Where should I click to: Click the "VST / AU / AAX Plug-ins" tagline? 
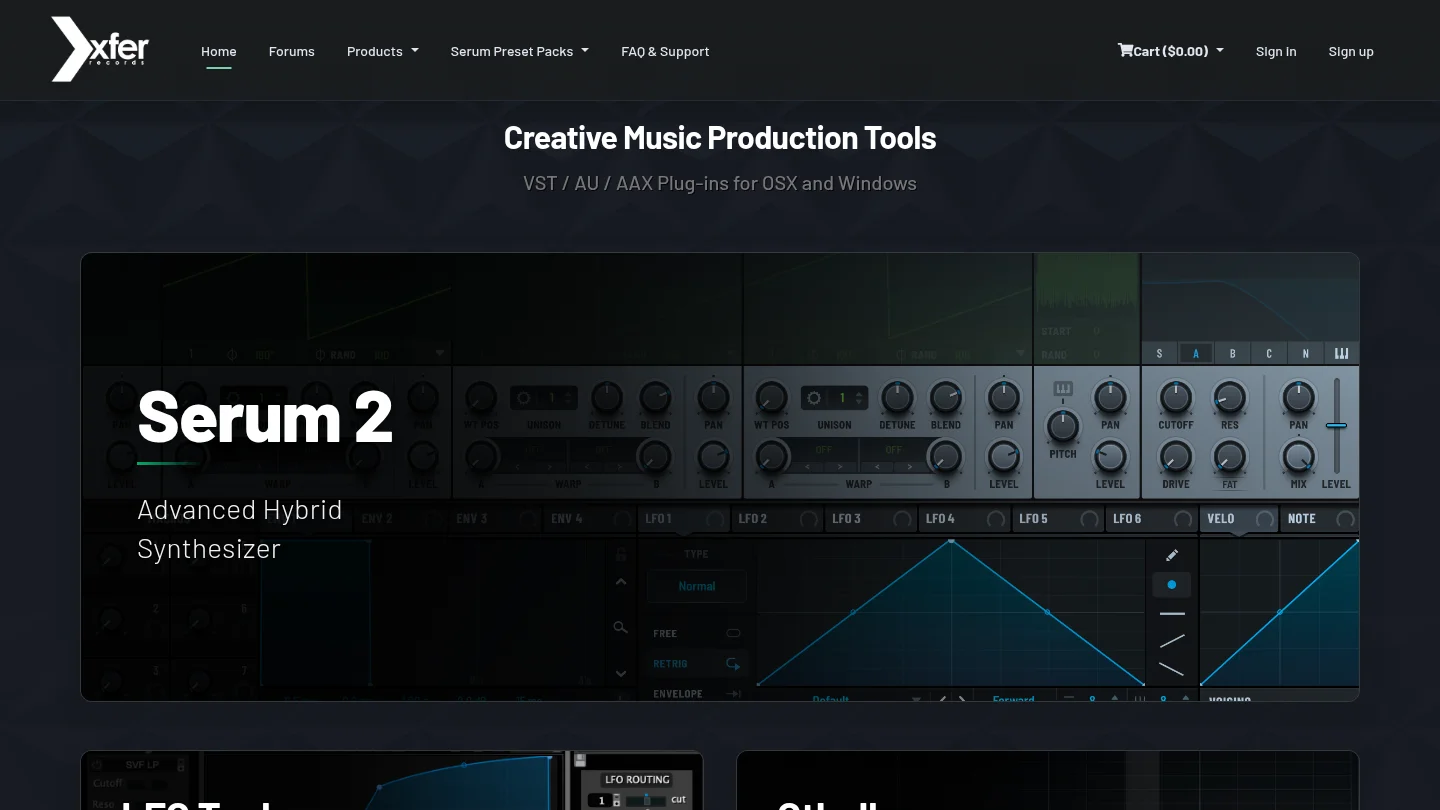pyautogui.click(x=720, y=183)
